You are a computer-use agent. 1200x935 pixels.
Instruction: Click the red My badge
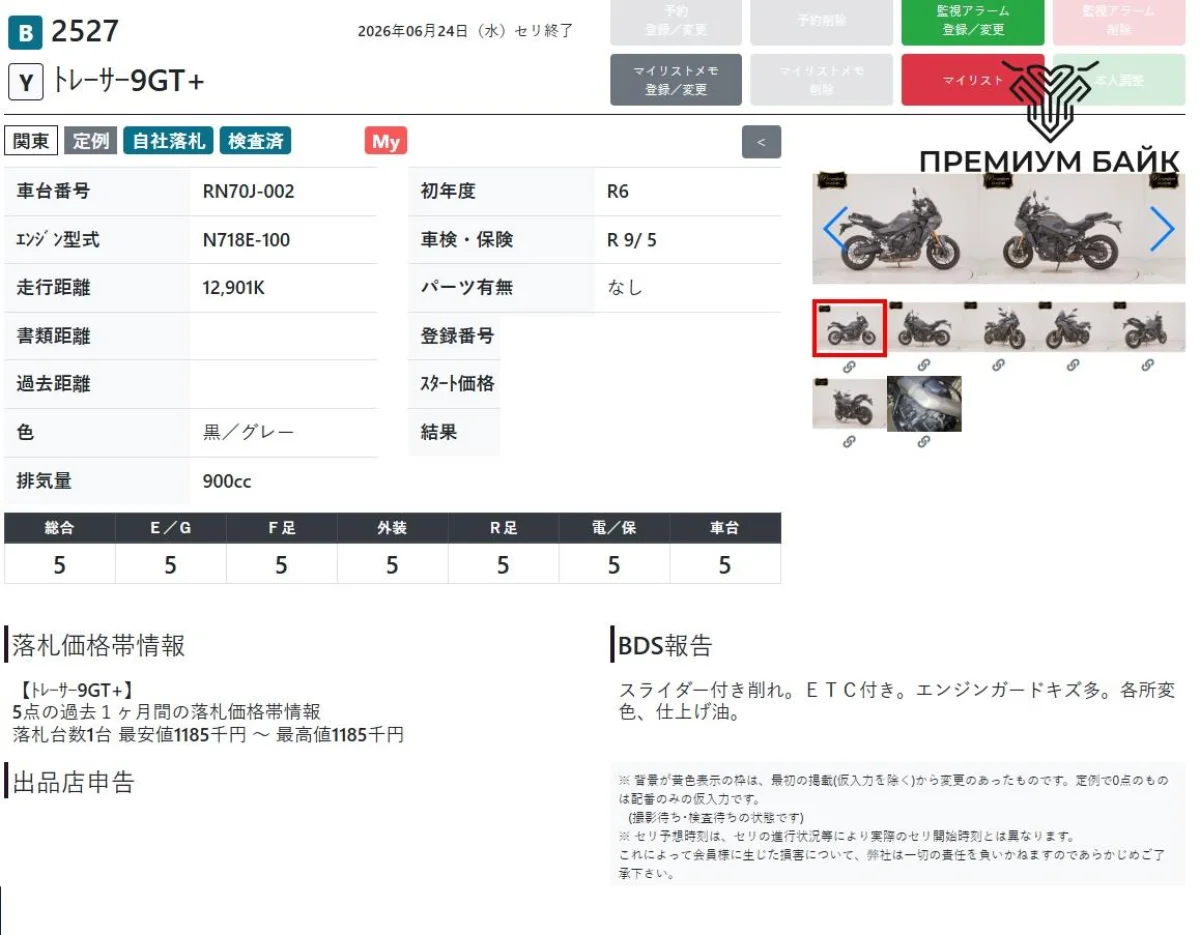pyautogui.click(x=386, y=141)
